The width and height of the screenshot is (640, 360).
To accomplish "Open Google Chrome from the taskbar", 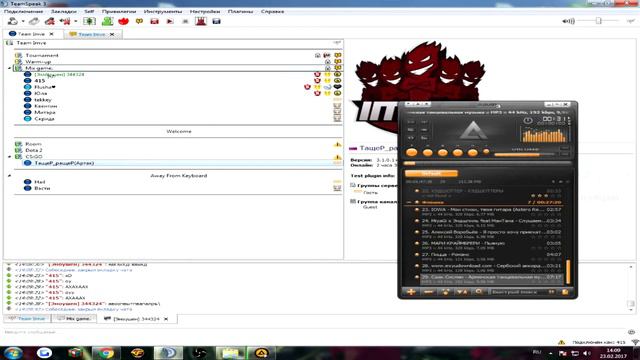I will (x=106, y=353).
